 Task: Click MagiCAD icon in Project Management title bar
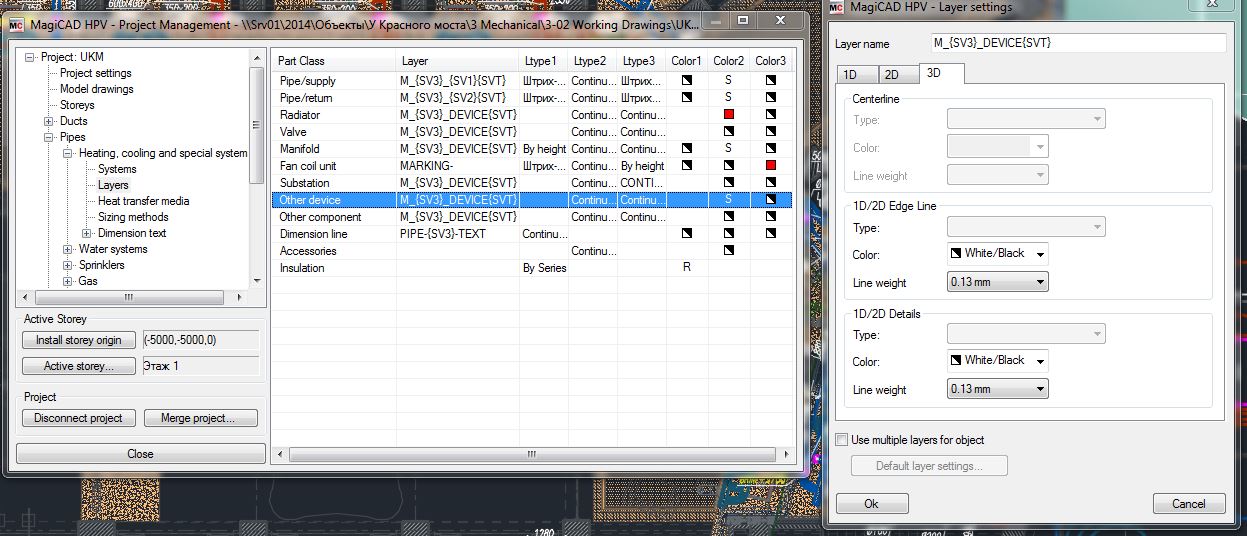click(x=16, y=27)
